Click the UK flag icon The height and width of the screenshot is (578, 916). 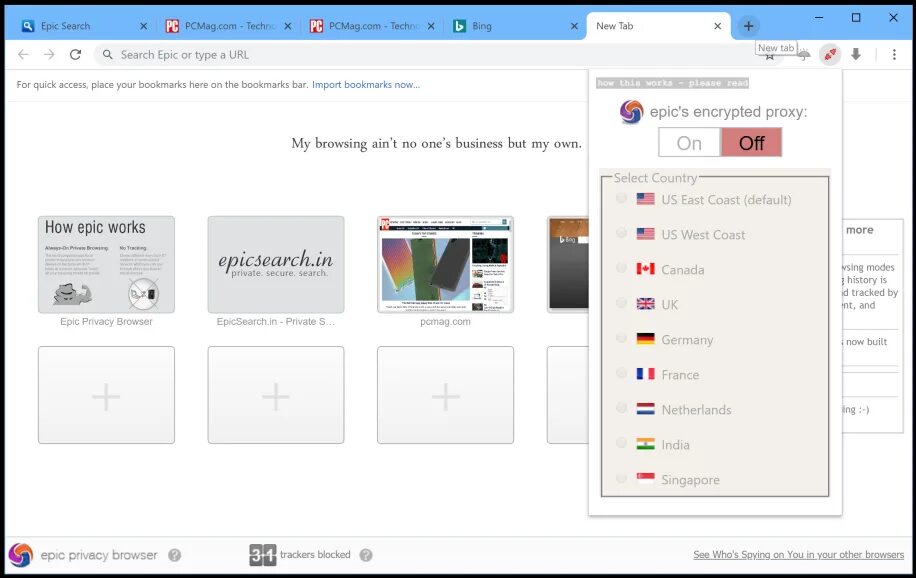point(646,303)
